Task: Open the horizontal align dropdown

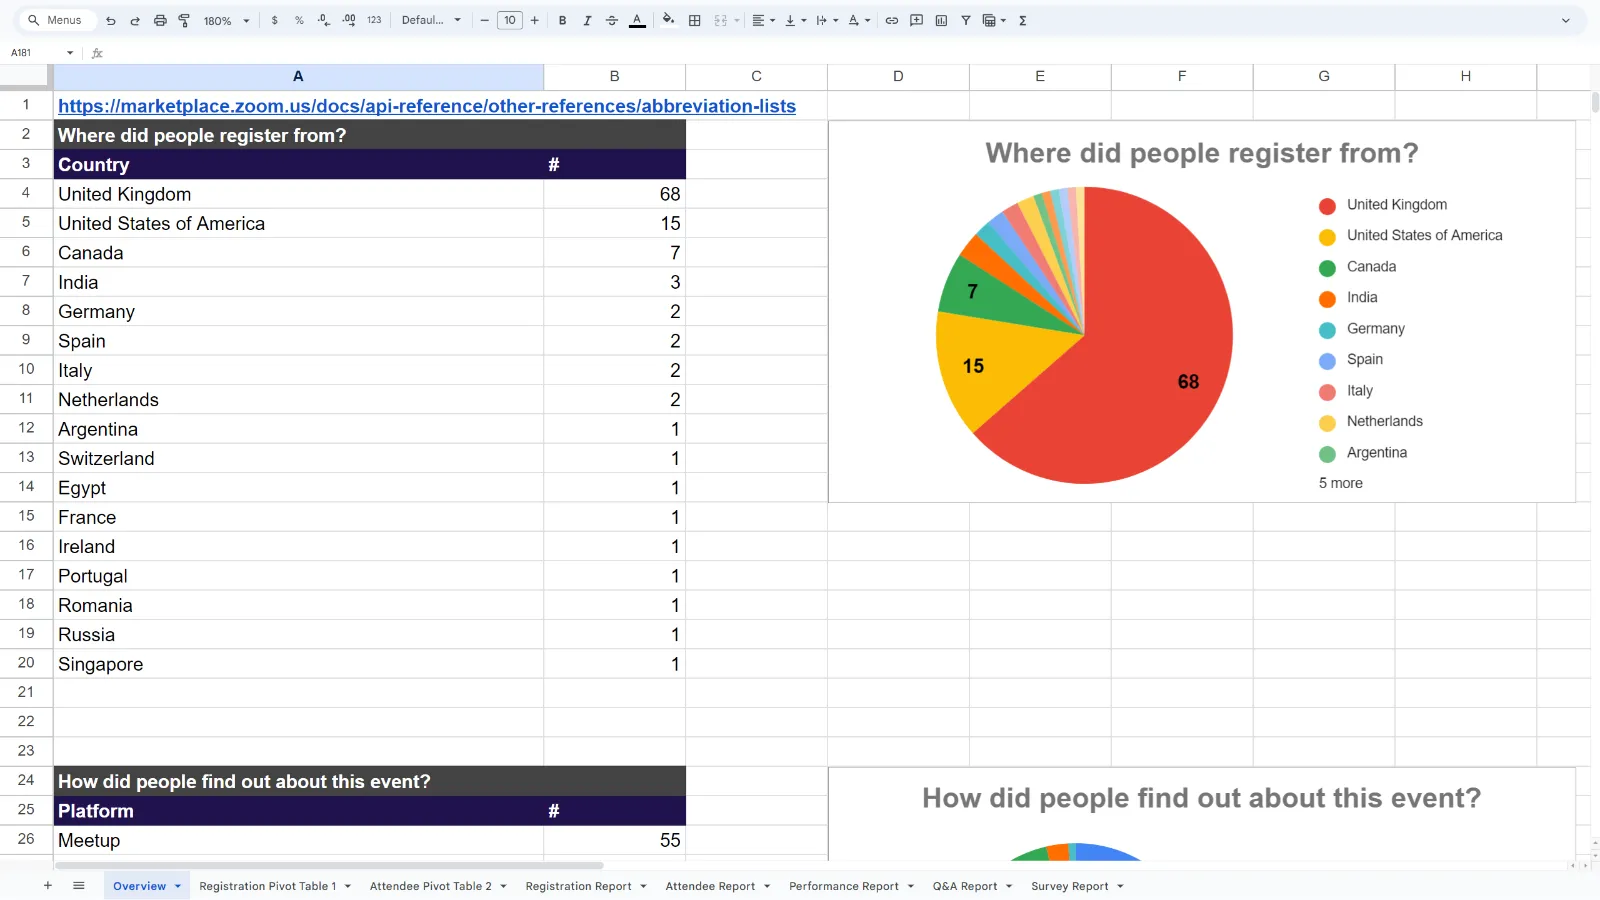Action: [763, 20]
